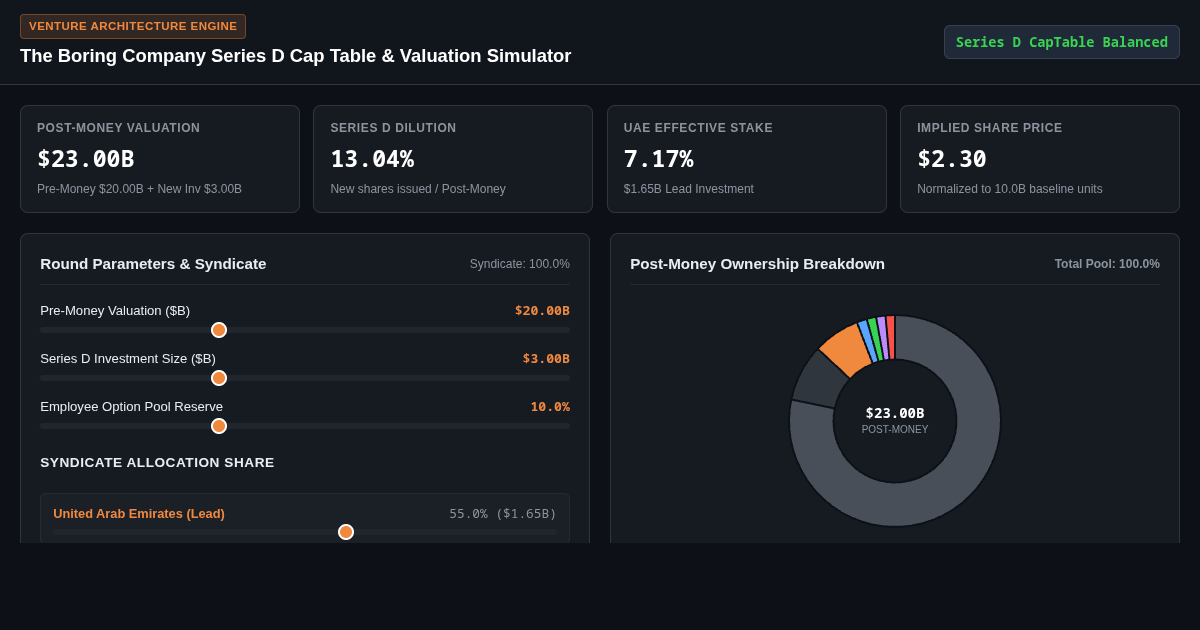
Task: Click the 10.0% option pool value
Action: [550, 406]
